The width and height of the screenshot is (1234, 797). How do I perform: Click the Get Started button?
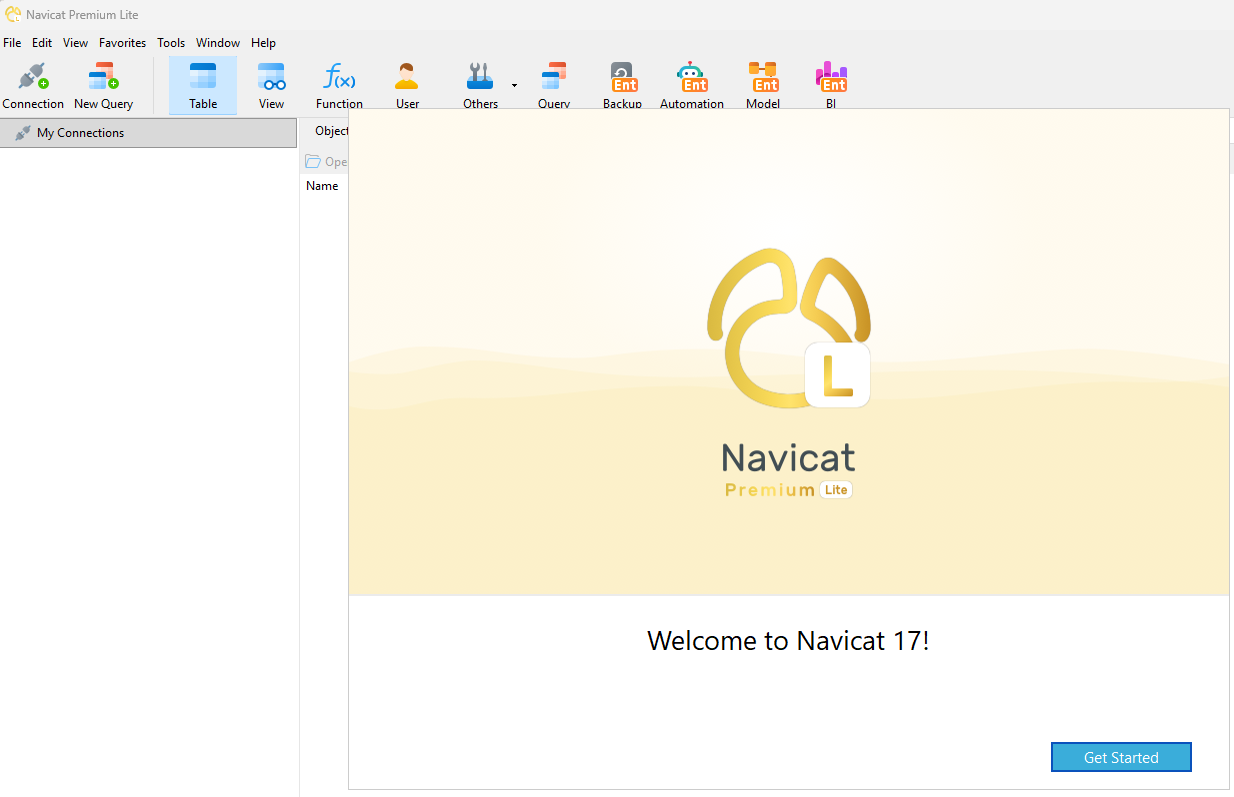(x=1121, y=757)
